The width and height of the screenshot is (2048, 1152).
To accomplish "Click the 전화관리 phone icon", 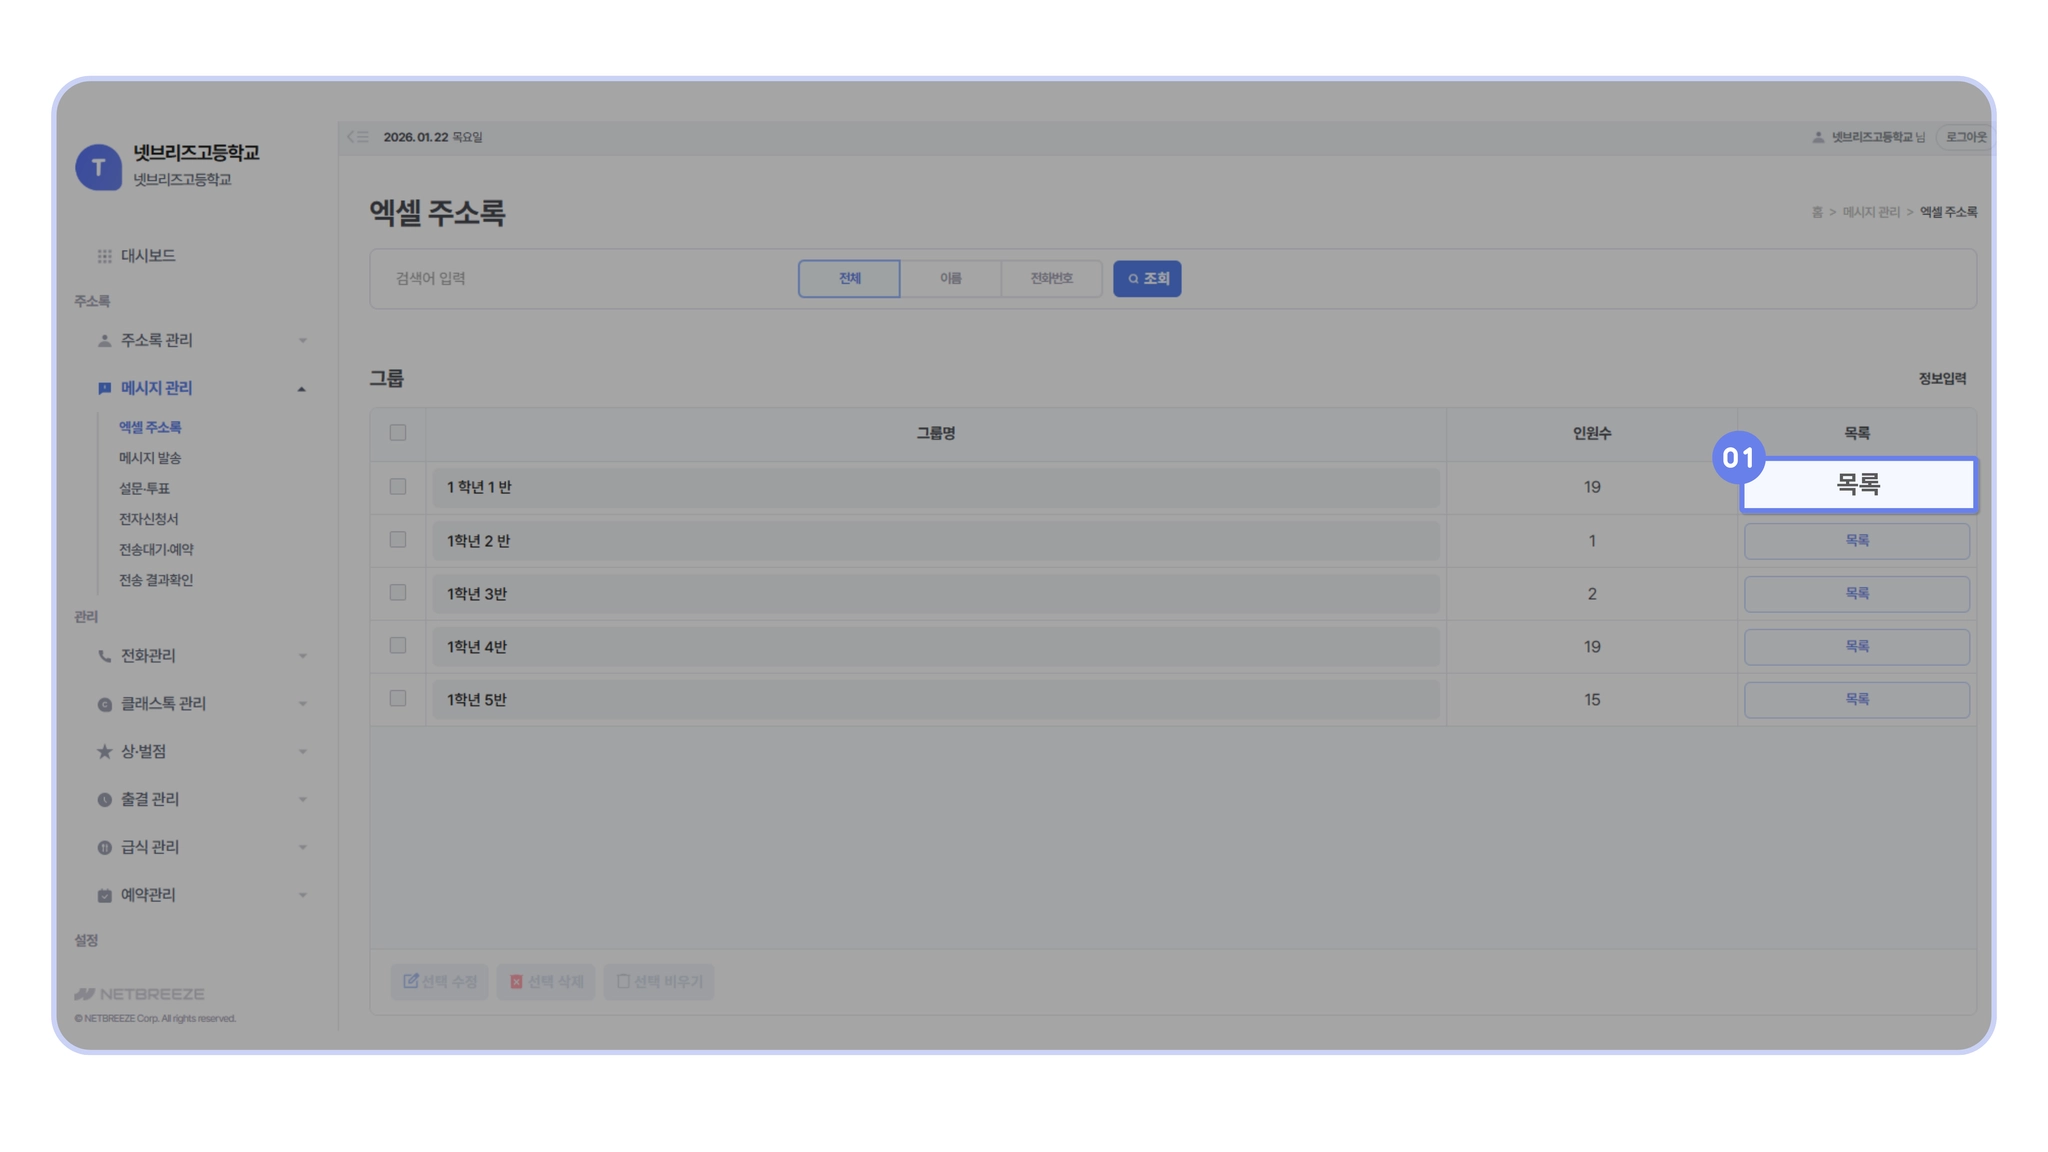I will coord(104,656).
